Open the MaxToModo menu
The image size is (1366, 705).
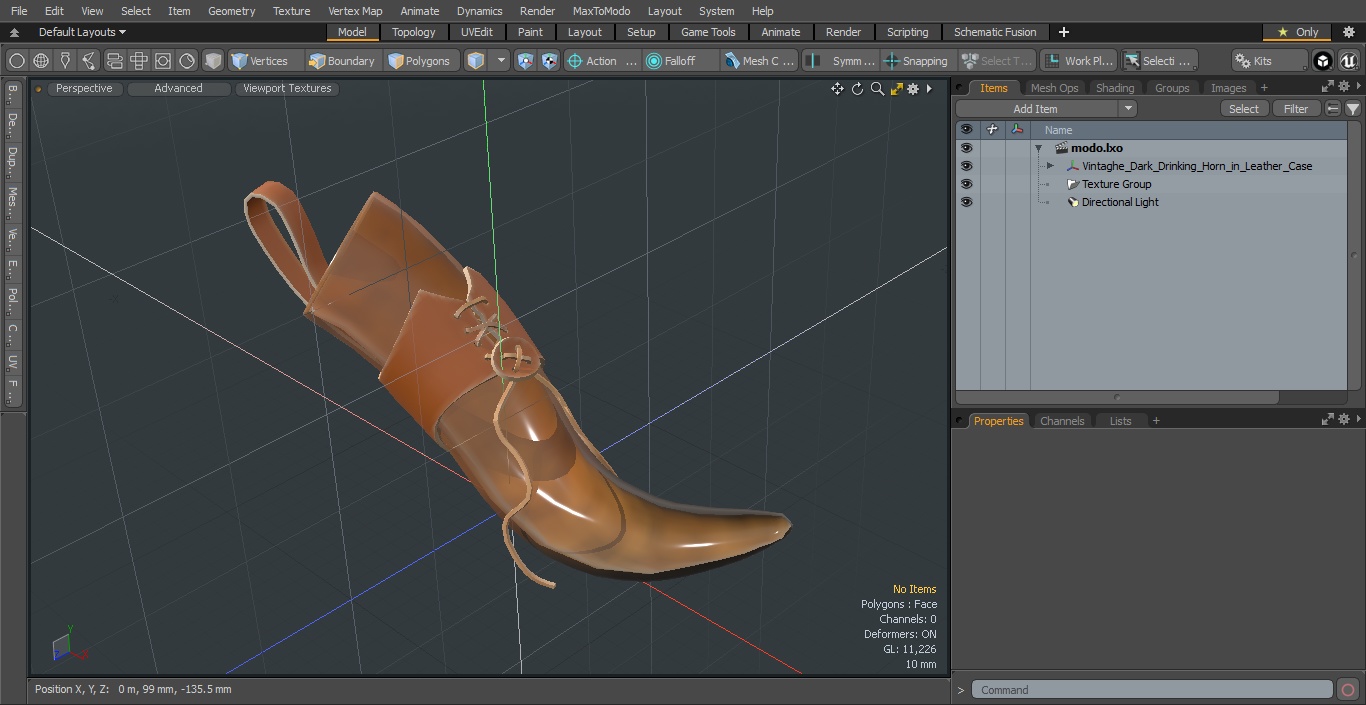(x=601, y=11)
